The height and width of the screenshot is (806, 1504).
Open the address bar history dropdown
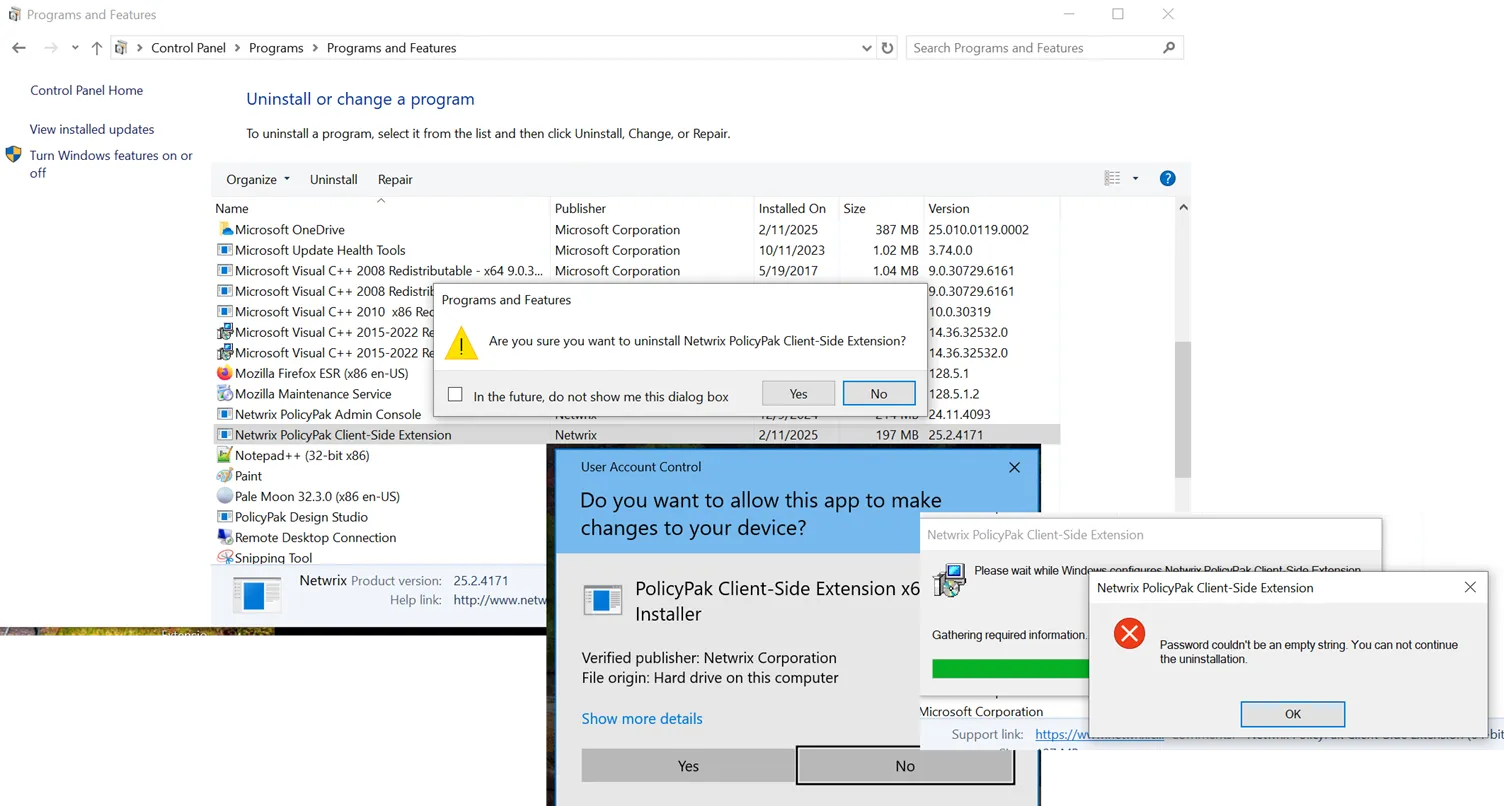[x=866, y=48]
